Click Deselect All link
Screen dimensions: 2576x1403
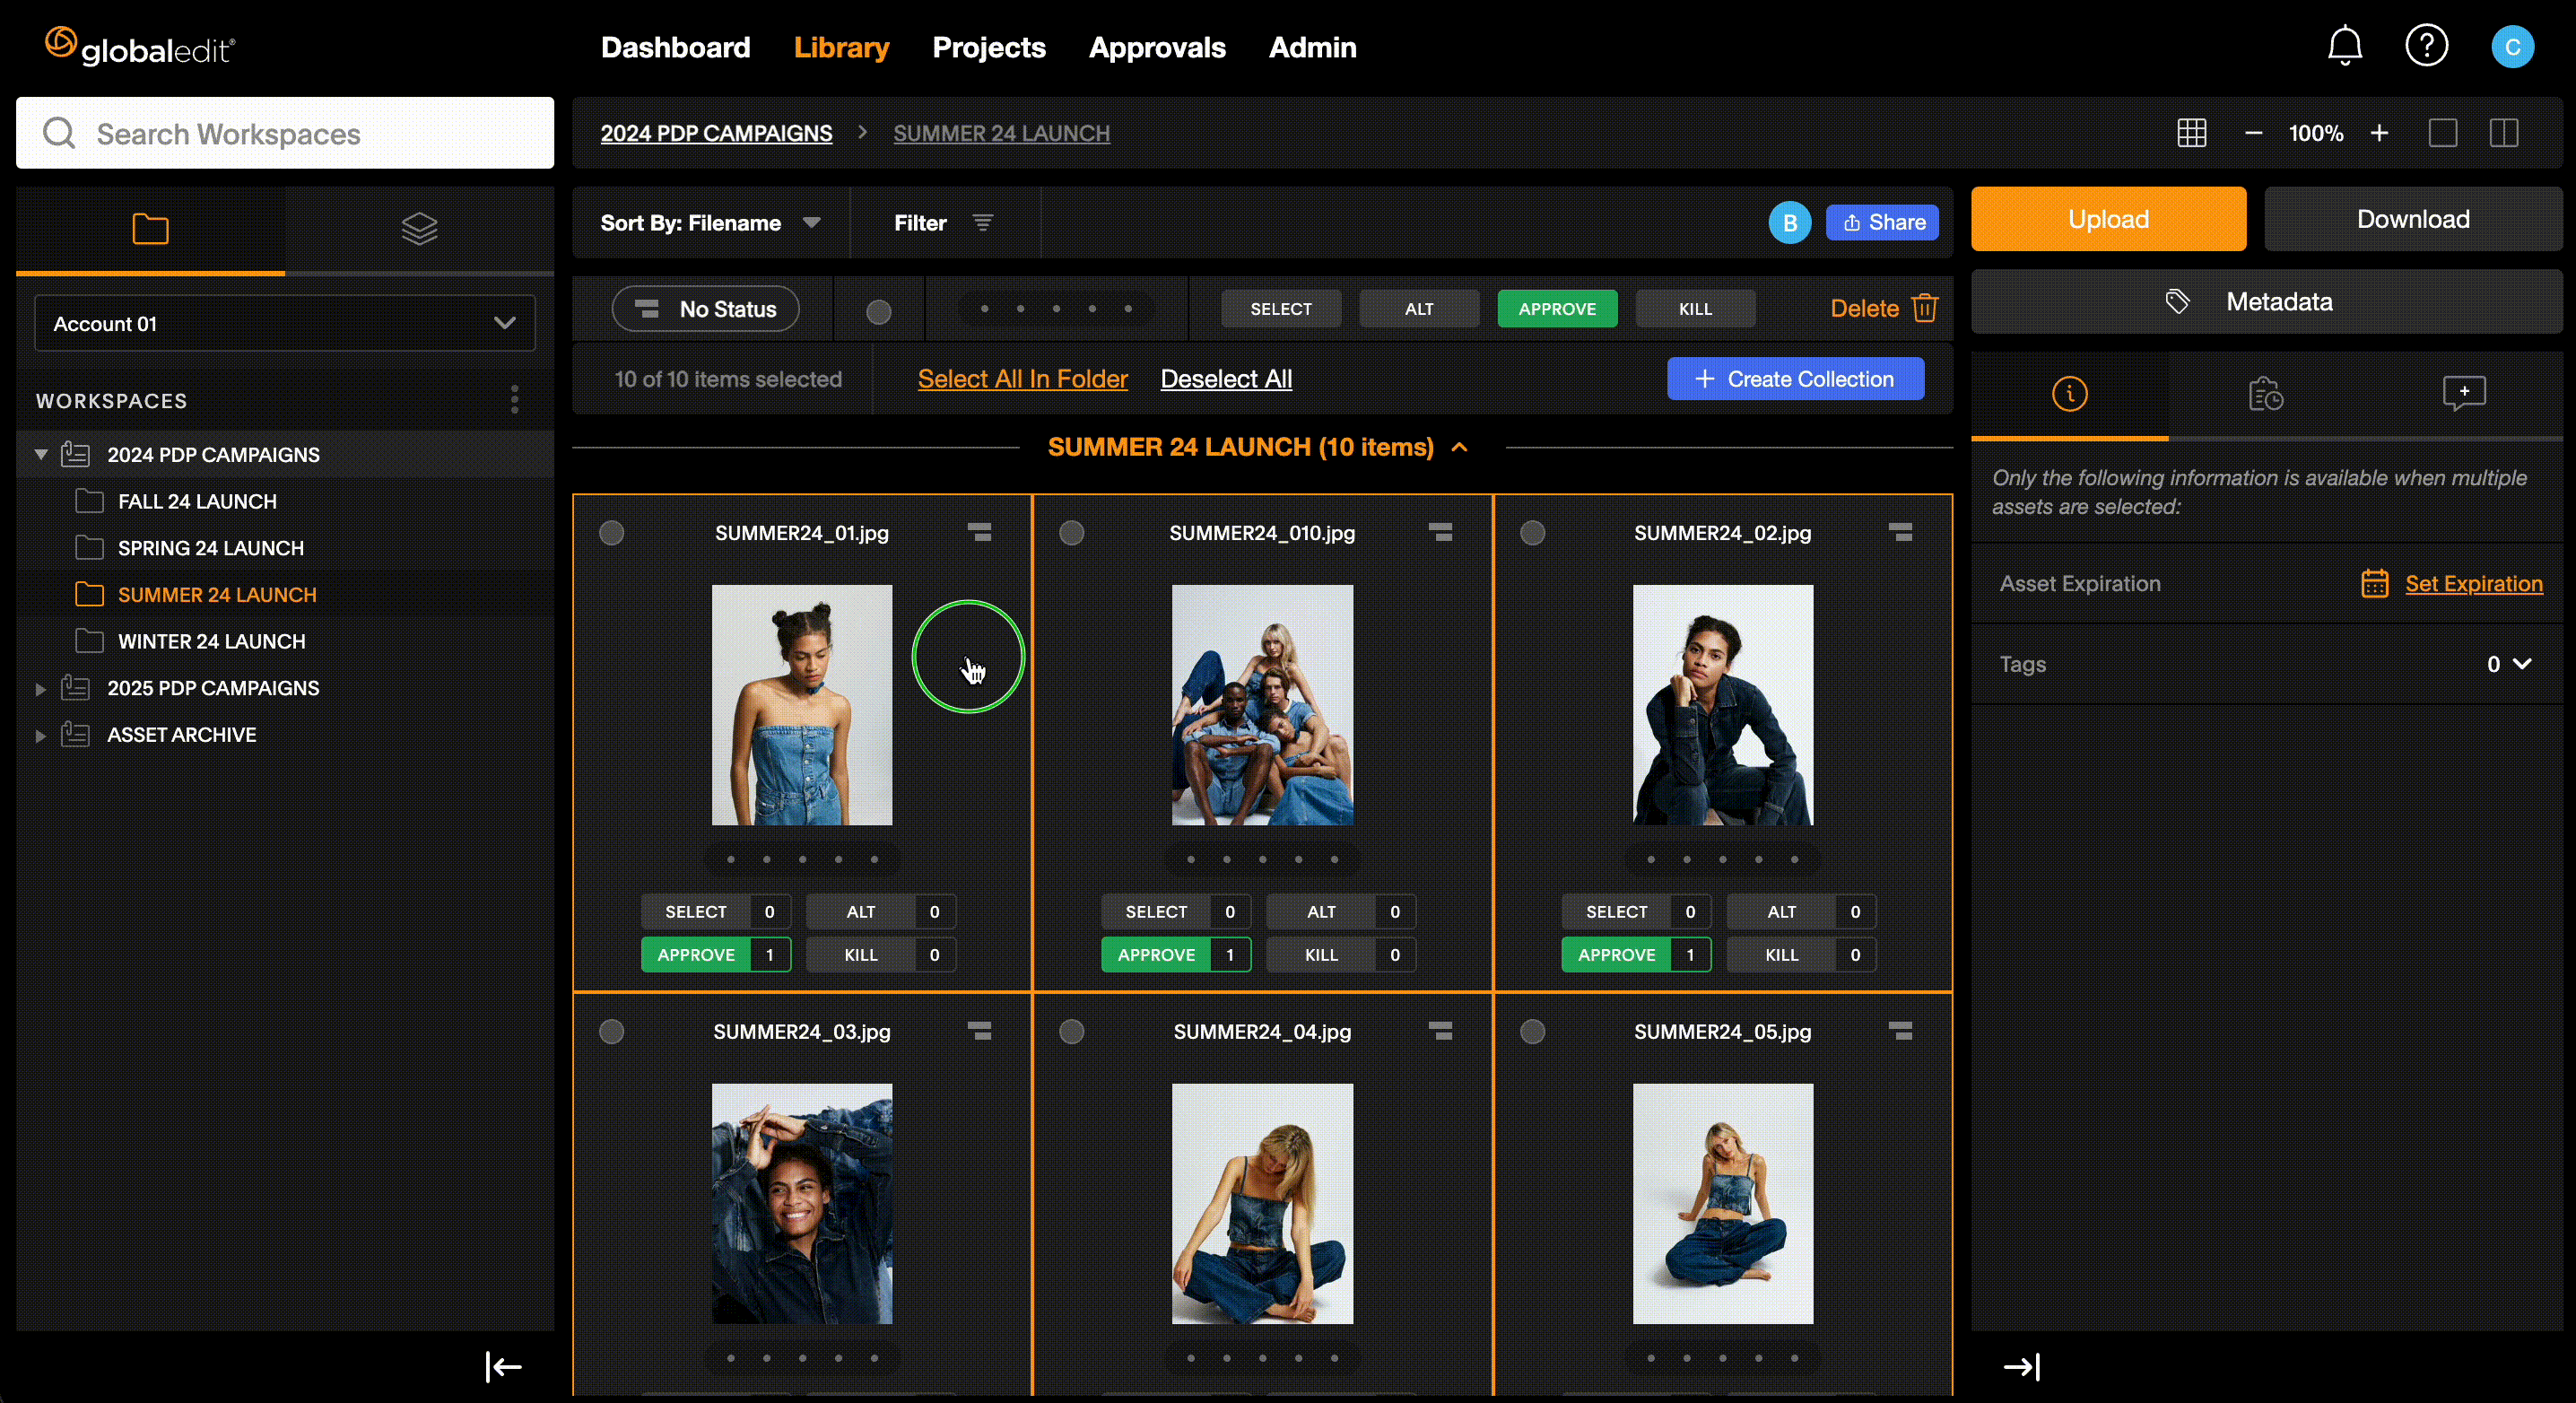1226,379
